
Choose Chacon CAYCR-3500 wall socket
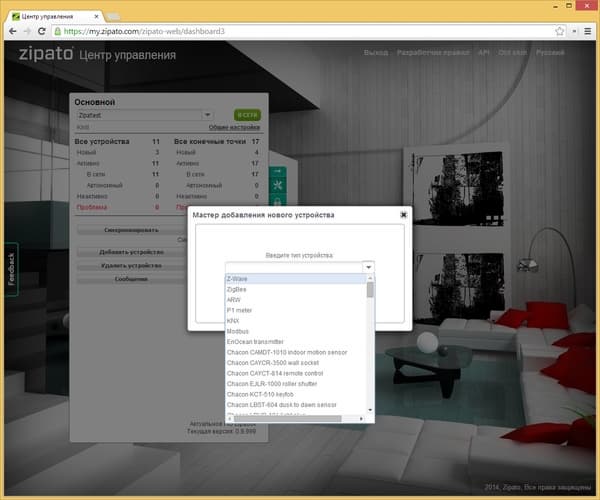coord(296,363)
